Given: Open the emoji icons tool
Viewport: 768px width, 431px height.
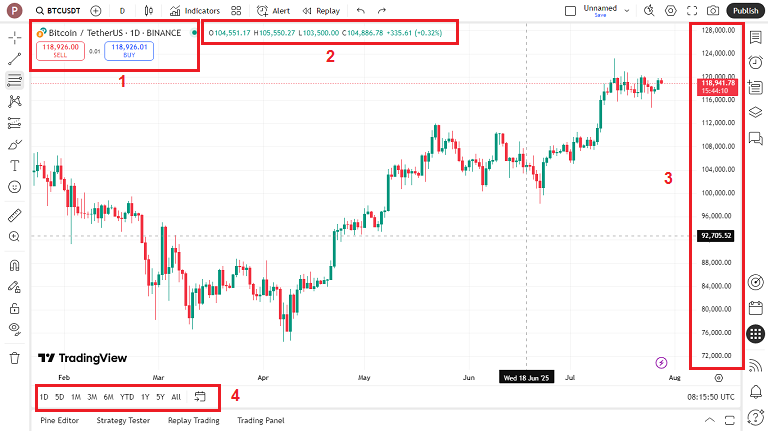Looking at the screenshot, I should click(x=15, y=187).
